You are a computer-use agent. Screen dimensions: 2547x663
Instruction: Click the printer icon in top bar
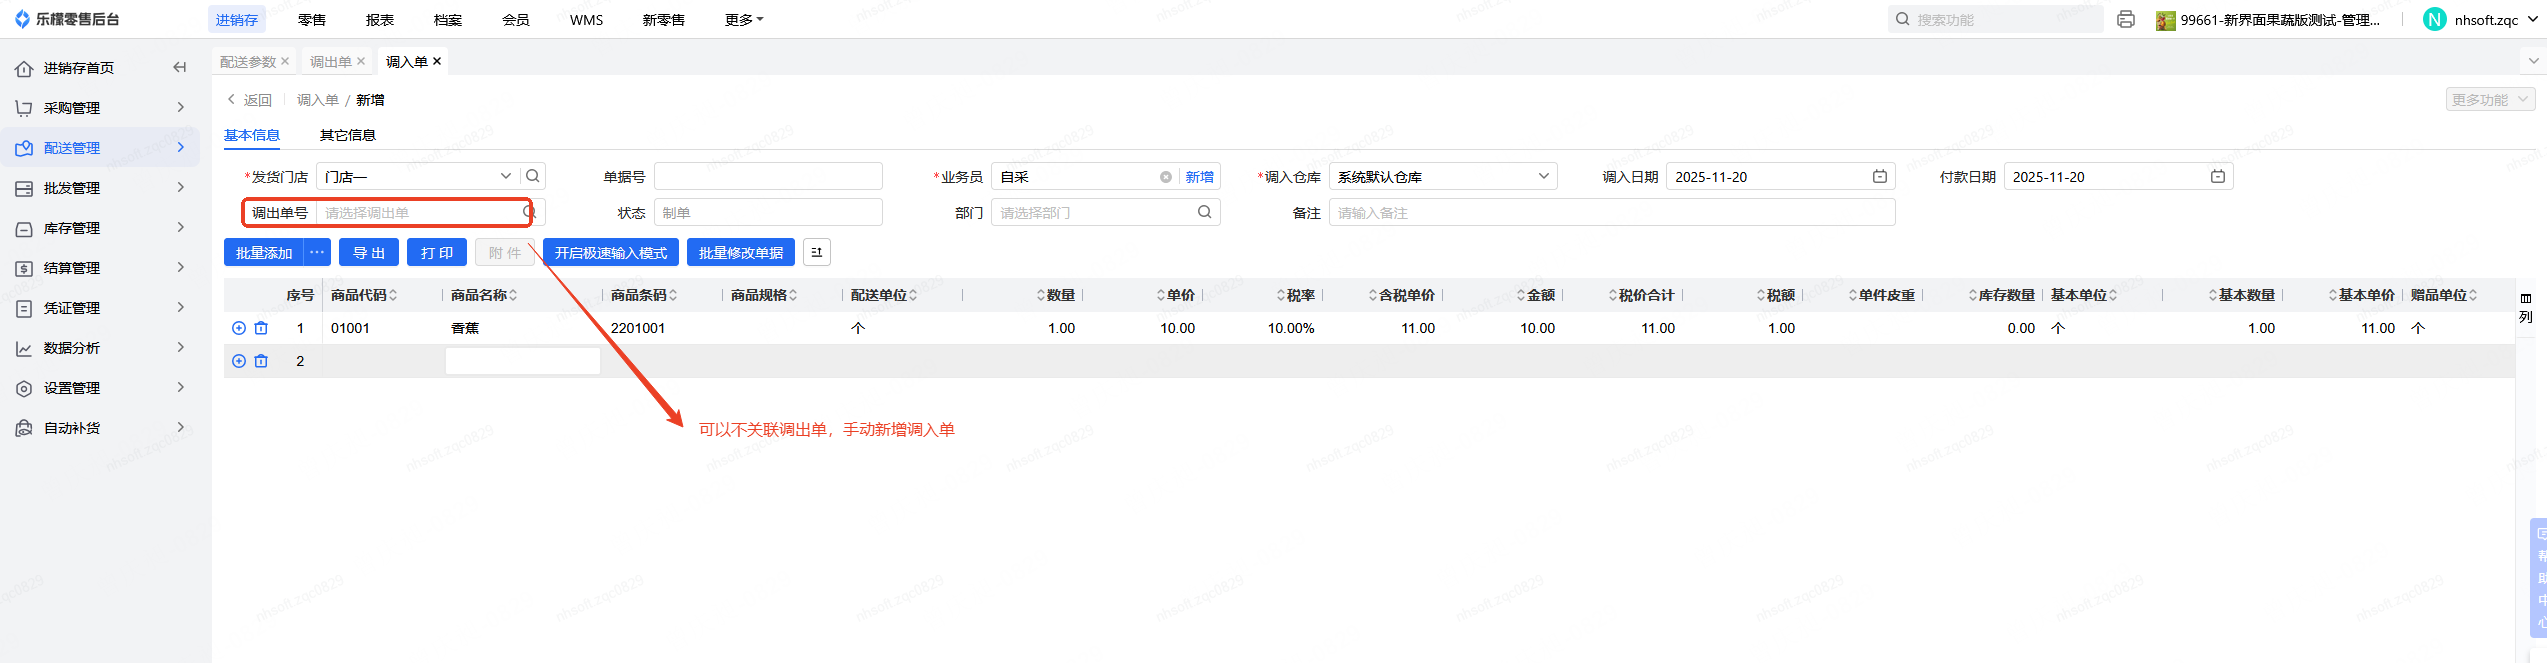2126,19
